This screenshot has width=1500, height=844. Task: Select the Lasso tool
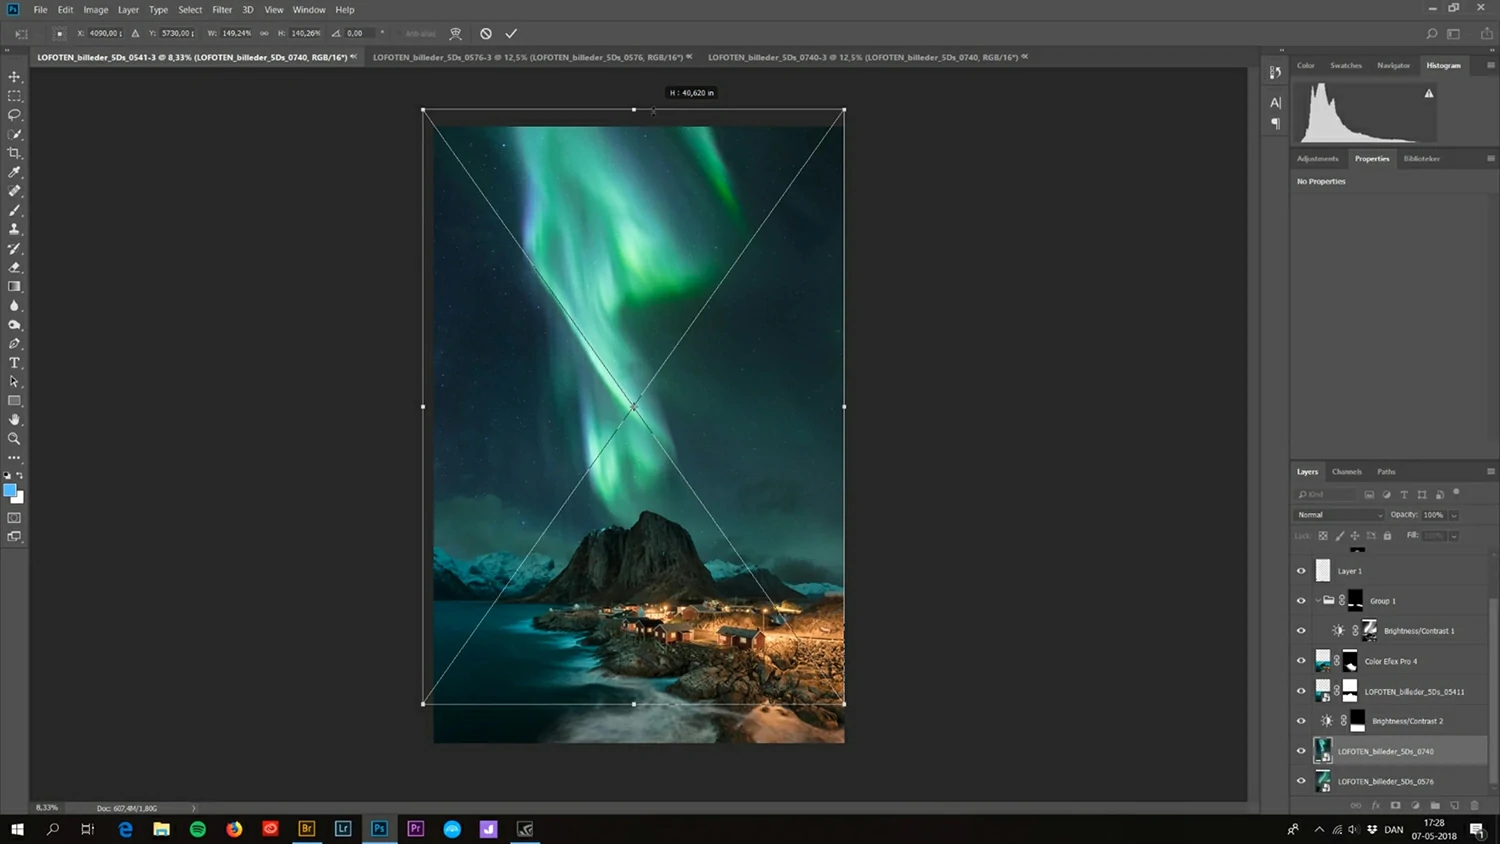(x=14, y=115)
